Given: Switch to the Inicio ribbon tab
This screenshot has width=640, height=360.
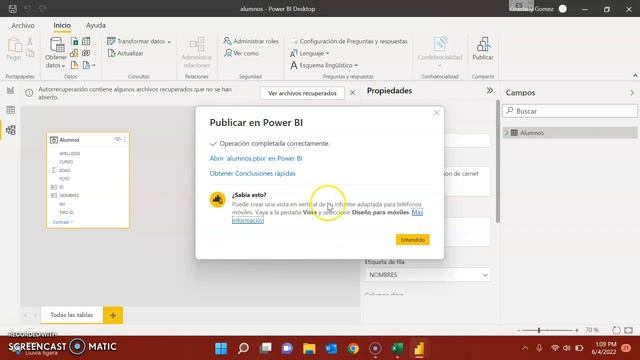Looking at the screenshot, I should (x=62, y=25).
